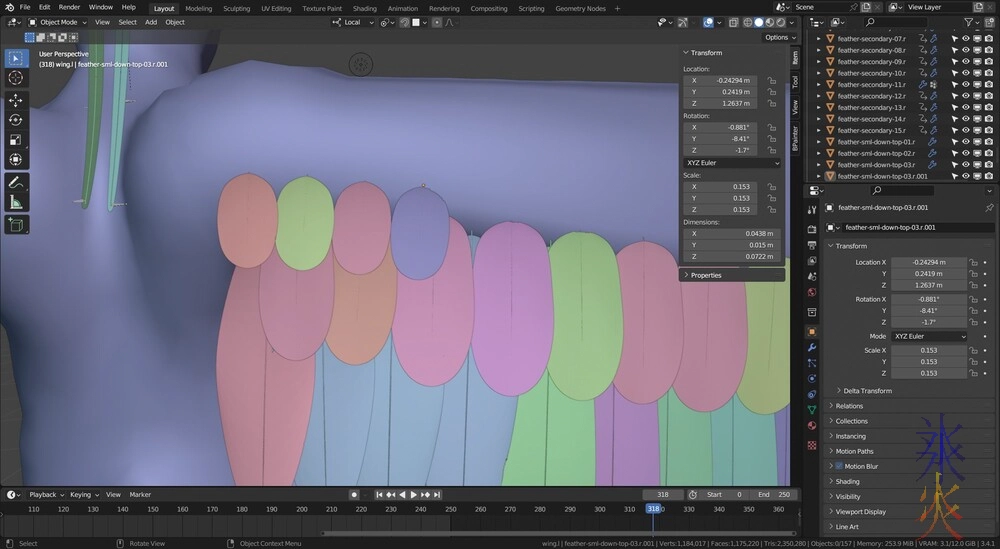
Task: Open the Modifiers wrench properties tab
Action: coord(812,347)
